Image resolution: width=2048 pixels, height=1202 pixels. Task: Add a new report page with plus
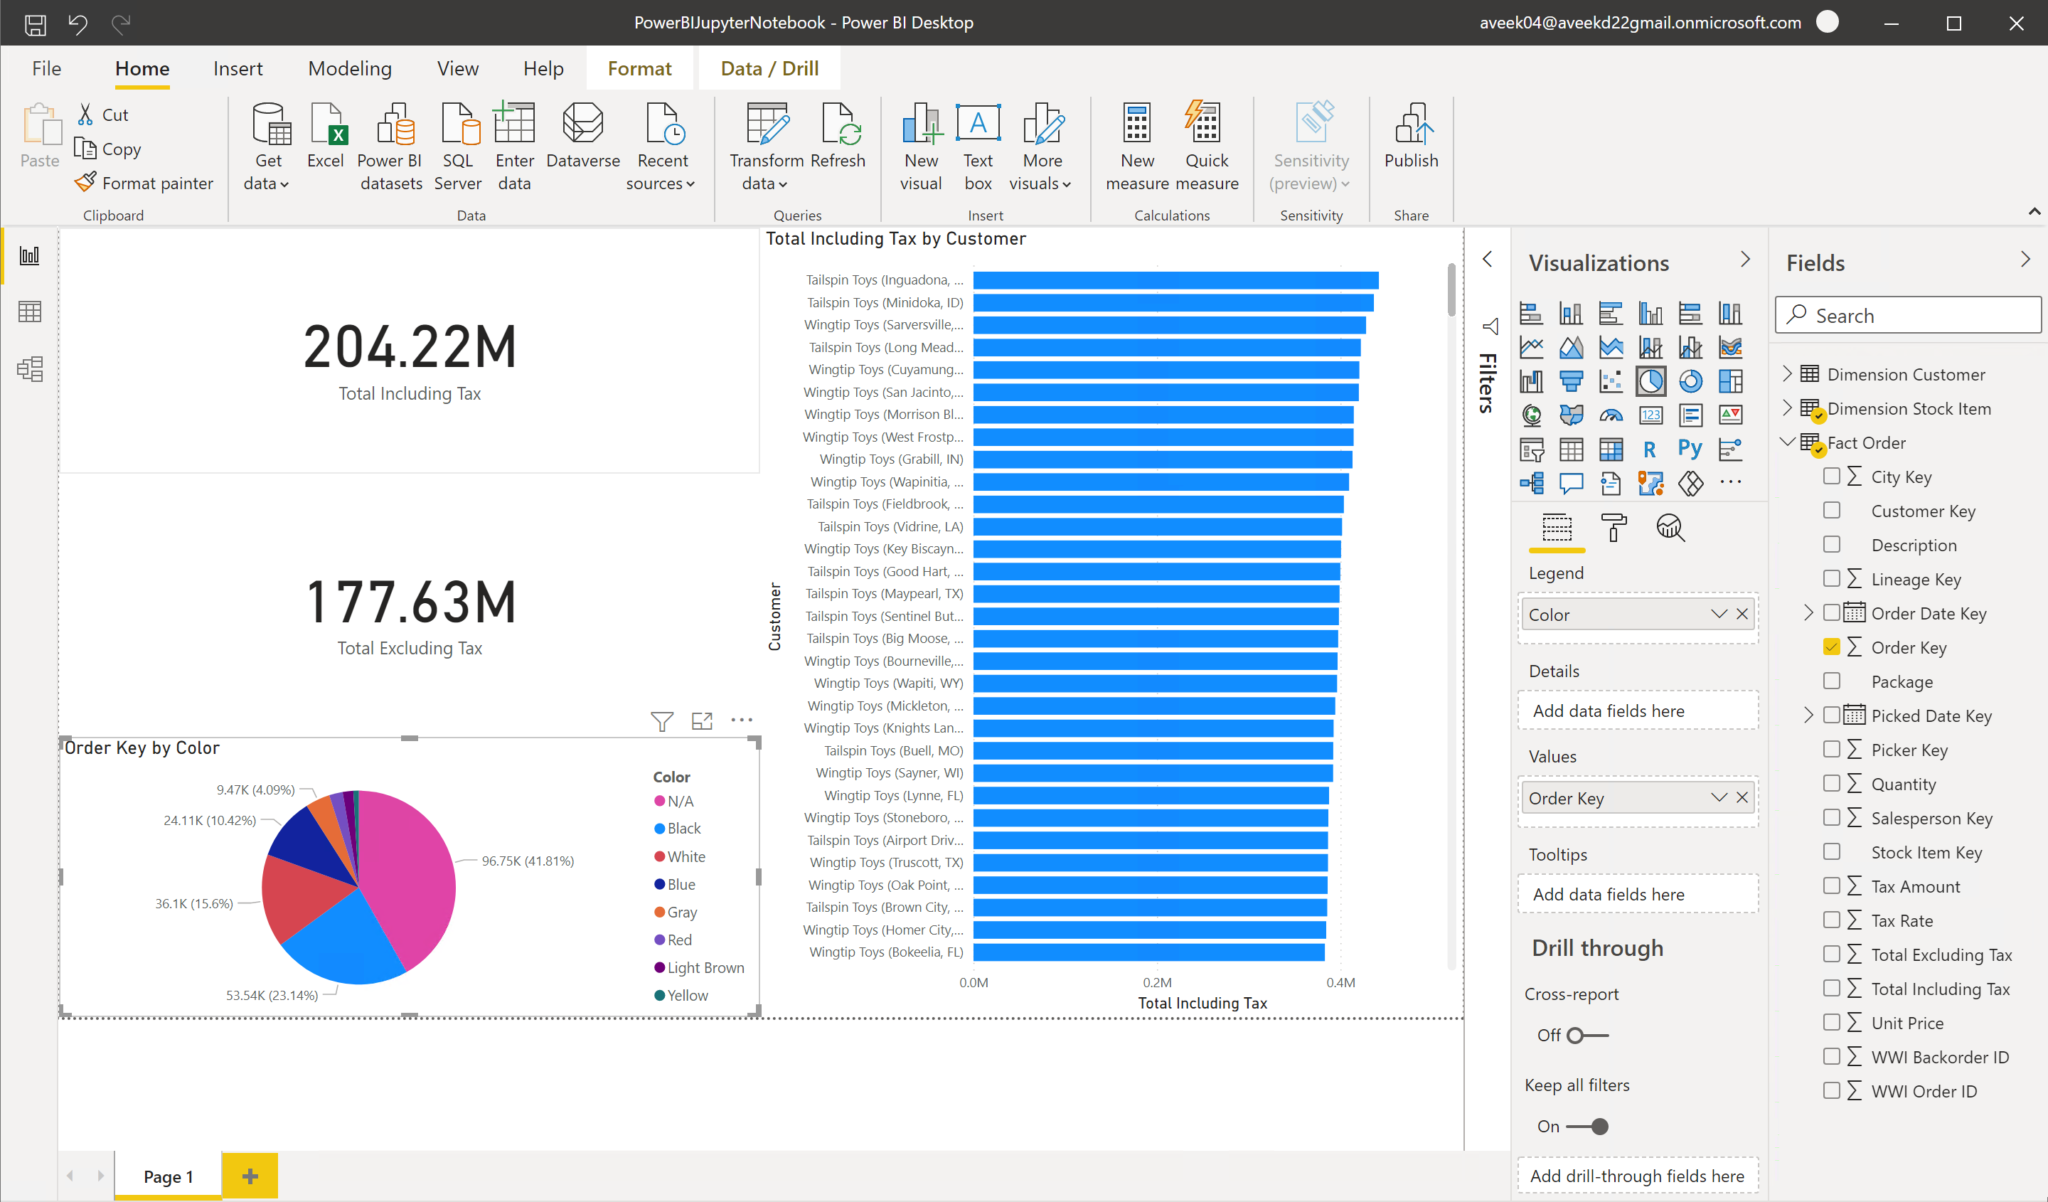pyautogui.click(x=249, y=1175)
